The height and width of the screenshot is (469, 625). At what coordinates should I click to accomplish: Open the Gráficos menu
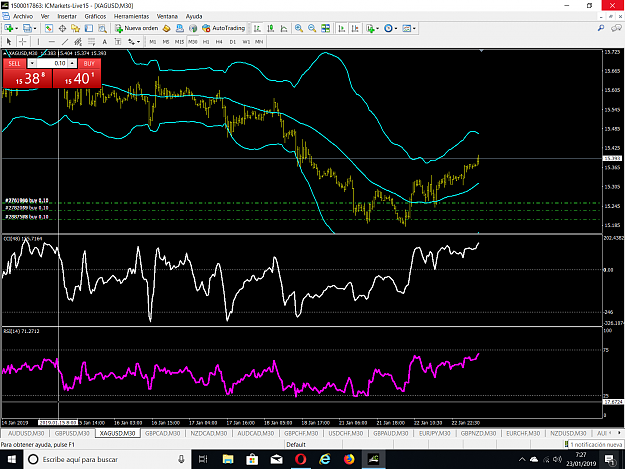pos(95,16)
